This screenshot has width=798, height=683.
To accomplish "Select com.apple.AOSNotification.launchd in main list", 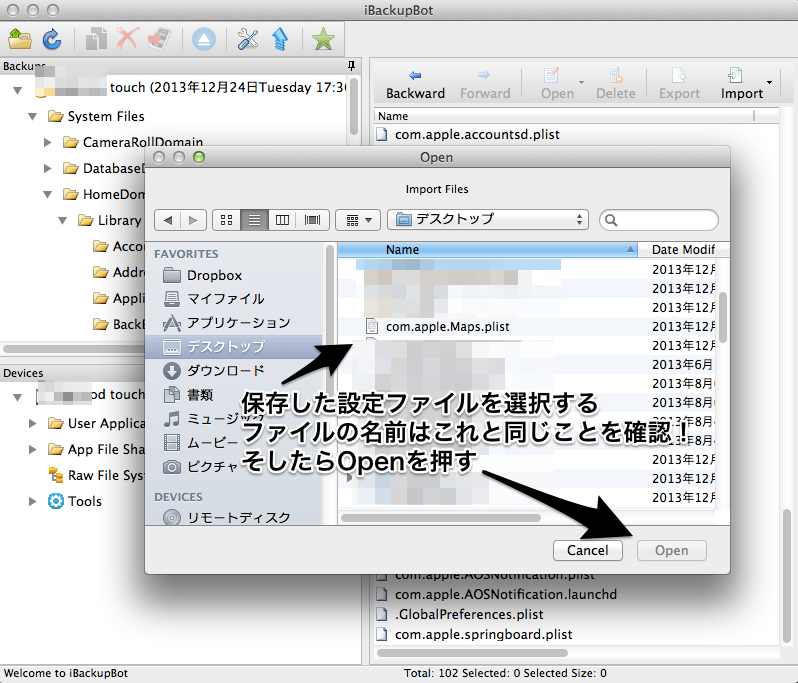I will tap(497, 594).
